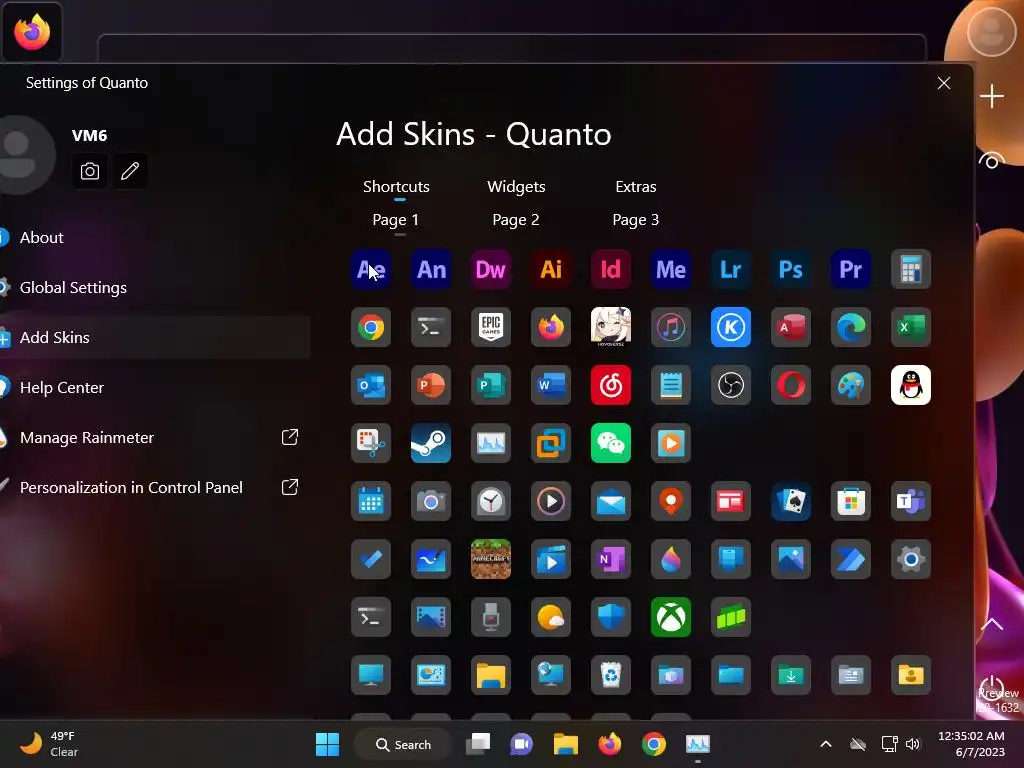The width and height of the screenshot is (1024, 768).
Task: Edit the VM6 profile name
Action: [130, 171]
